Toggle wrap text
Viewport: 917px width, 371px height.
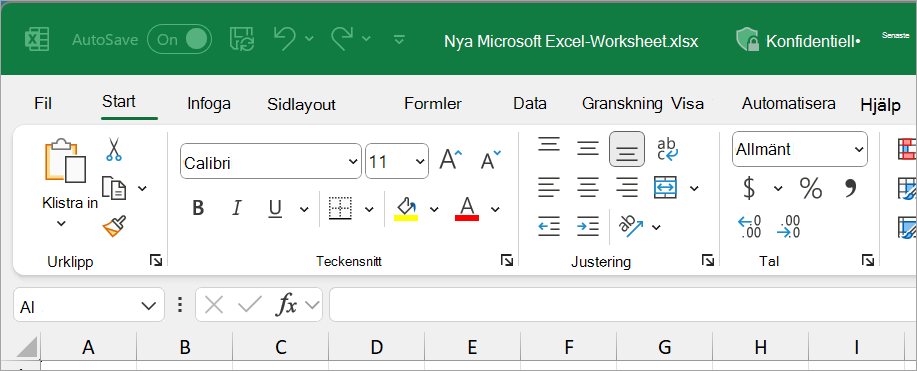pos(667,149)
